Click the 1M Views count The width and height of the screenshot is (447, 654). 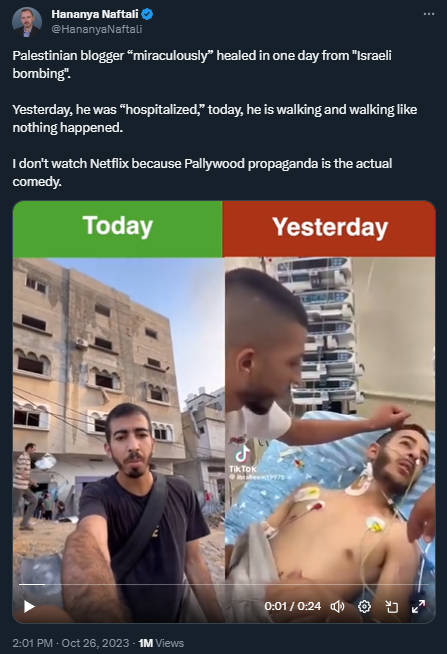[x=161, y=643]
